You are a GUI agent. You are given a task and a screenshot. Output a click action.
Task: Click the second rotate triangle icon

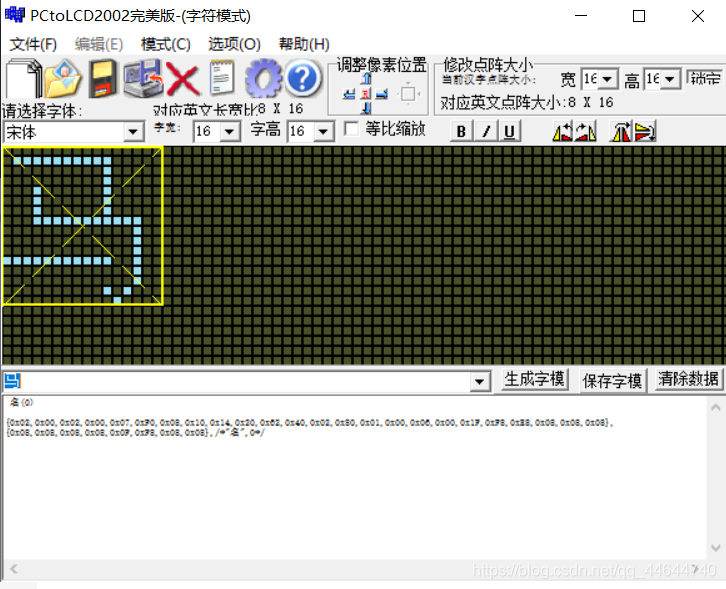[586, 131]
